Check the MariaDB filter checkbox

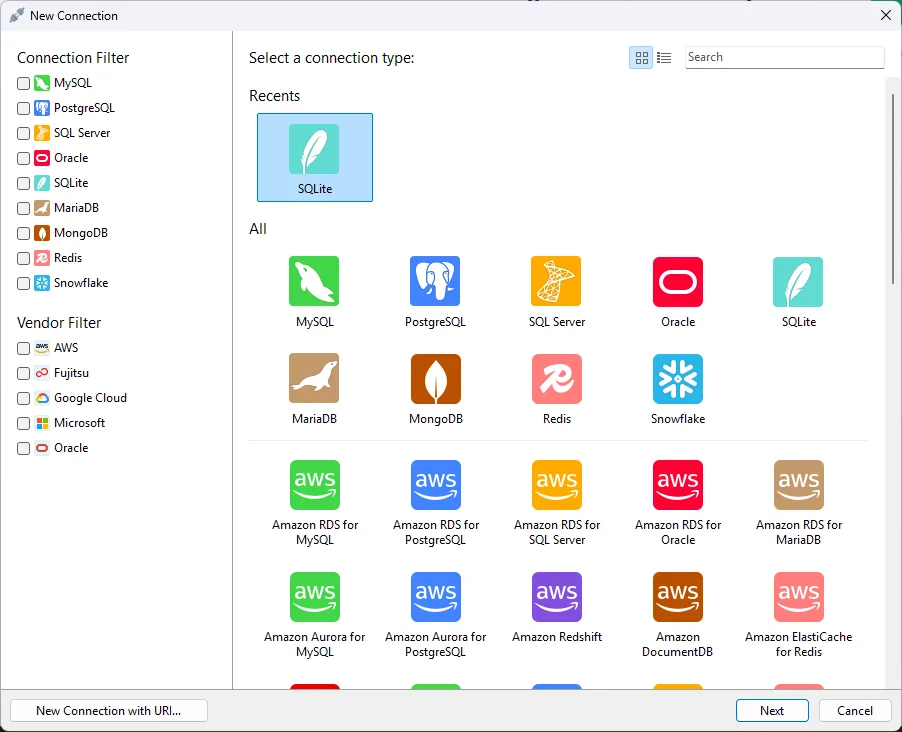(24, 208)
